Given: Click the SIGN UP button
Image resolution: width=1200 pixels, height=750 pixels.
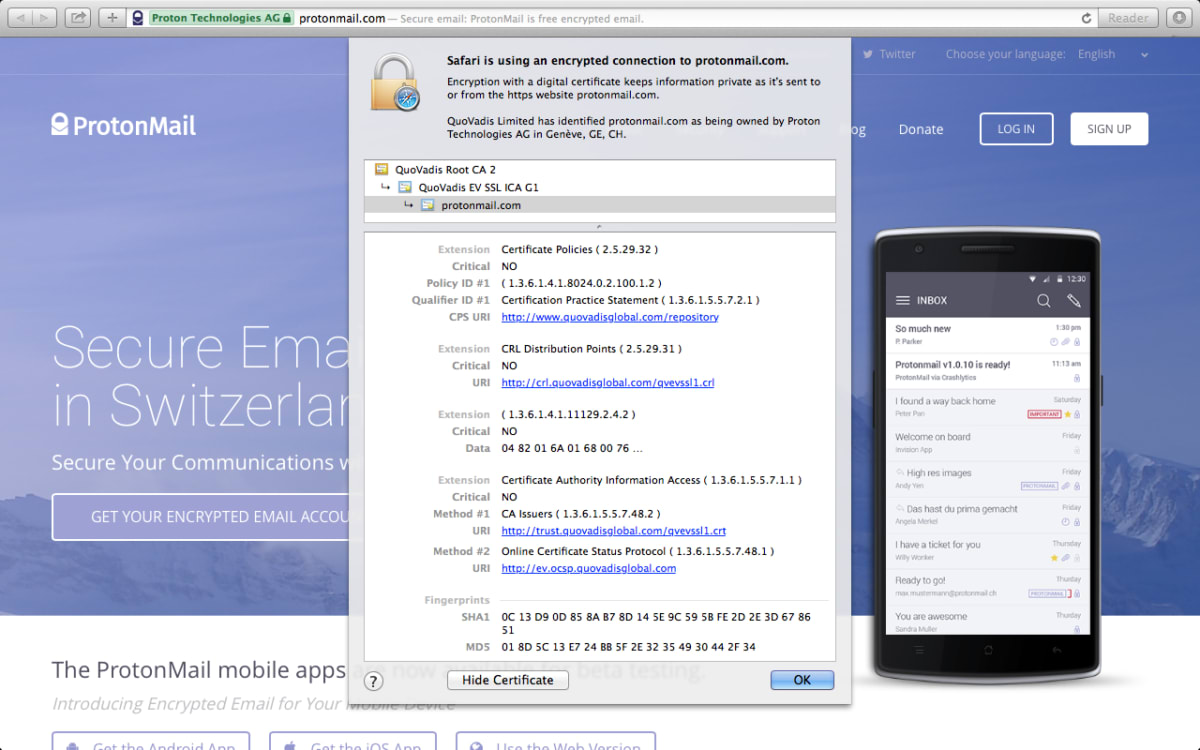Looking at the screenshot, I should pos(1109,129).
